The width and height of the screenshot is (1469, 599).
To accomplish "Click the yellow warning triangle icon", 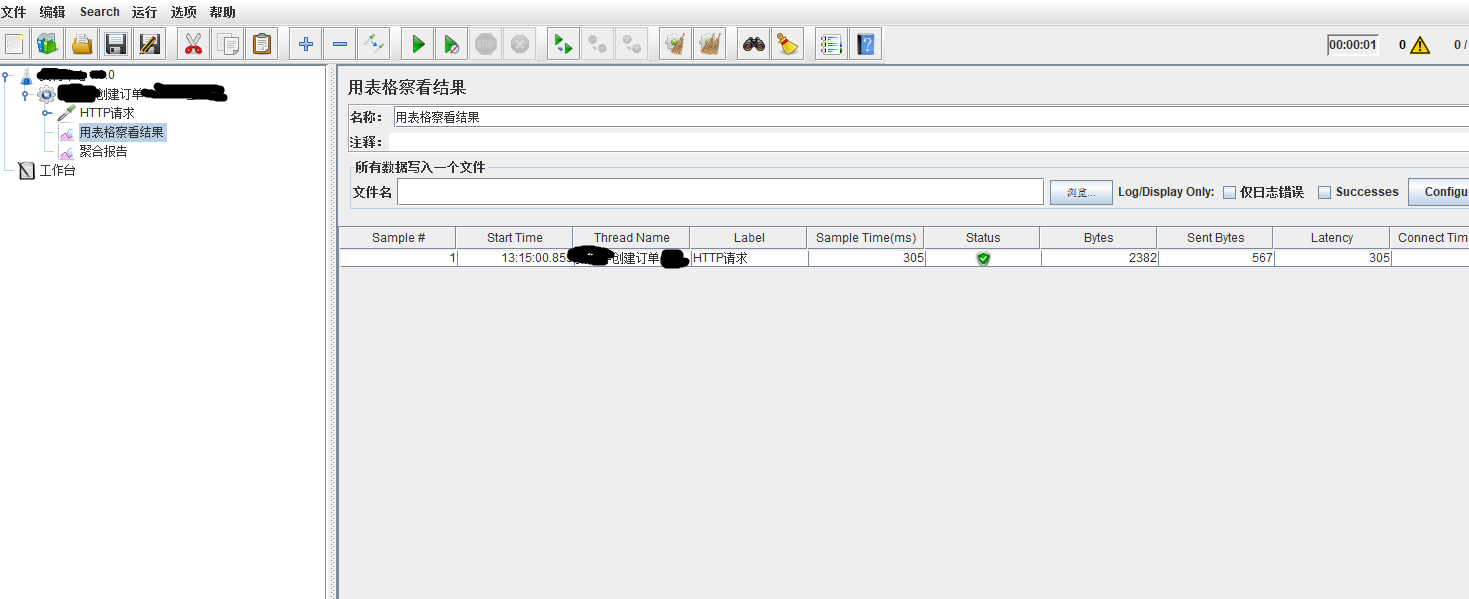I will [x=1420, y=45].
